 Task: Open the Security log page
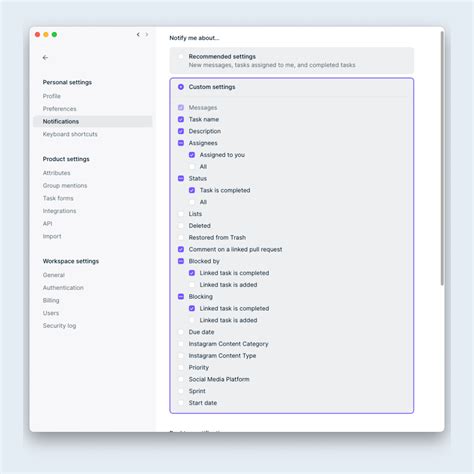coord(59,326)
